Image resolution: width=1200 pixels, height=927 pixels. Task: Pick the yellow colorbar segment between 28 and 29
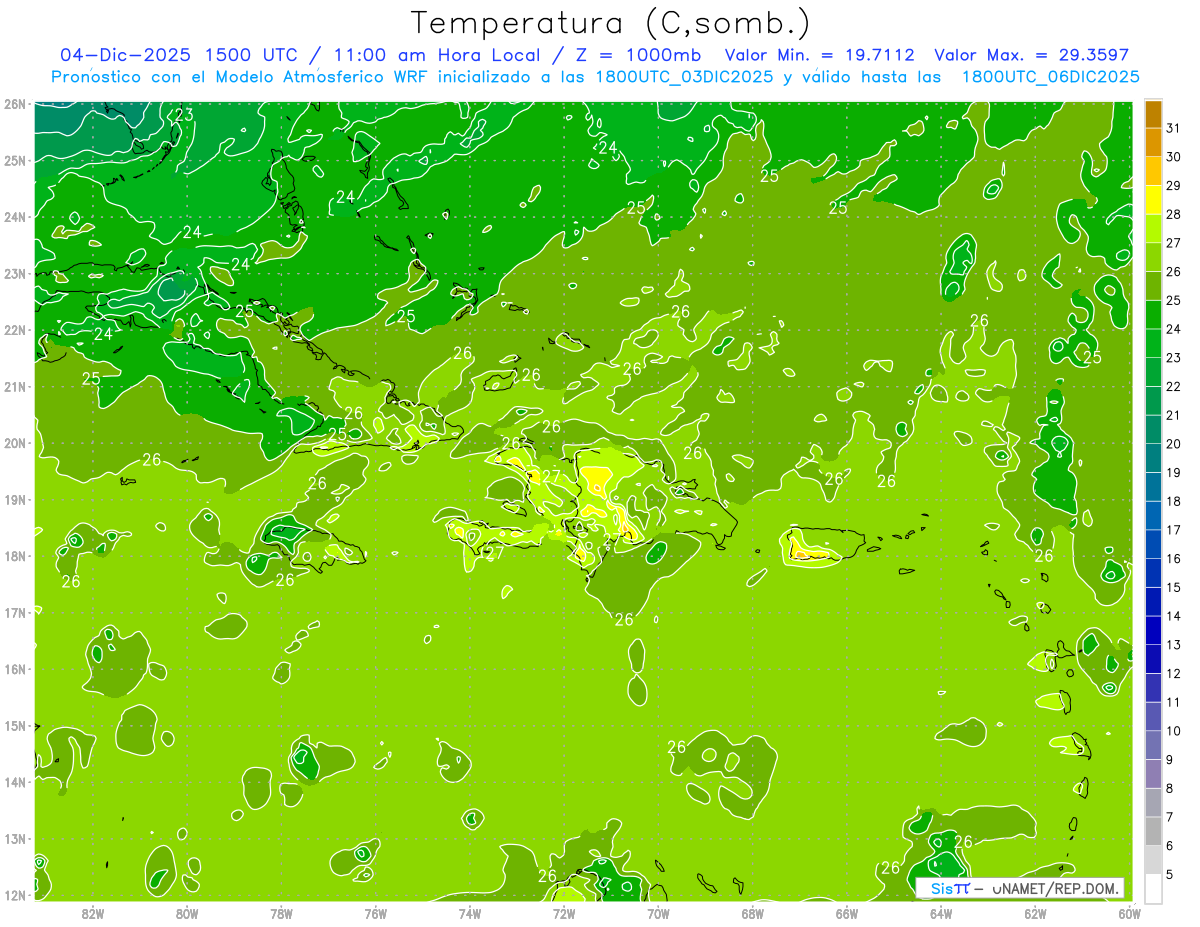point(1153,200)
